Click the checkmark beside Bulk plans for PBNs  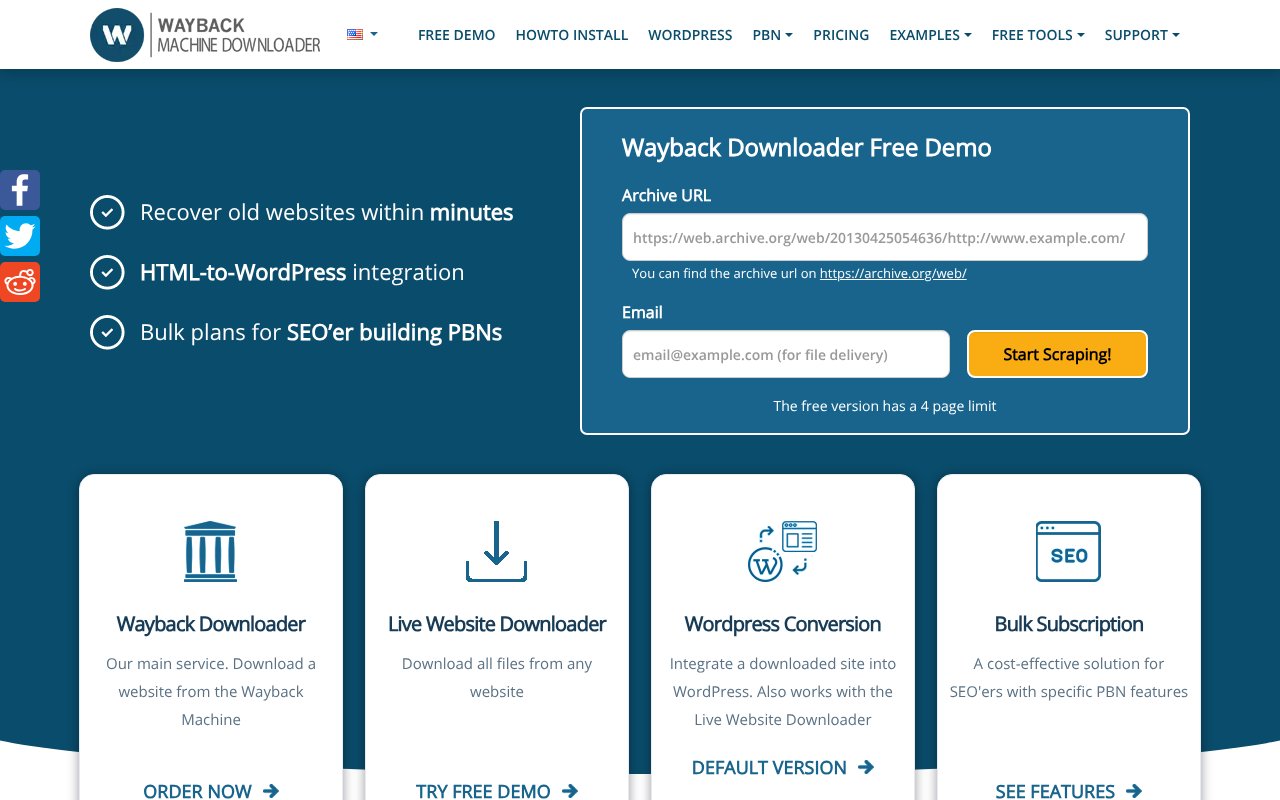point(107,332)
